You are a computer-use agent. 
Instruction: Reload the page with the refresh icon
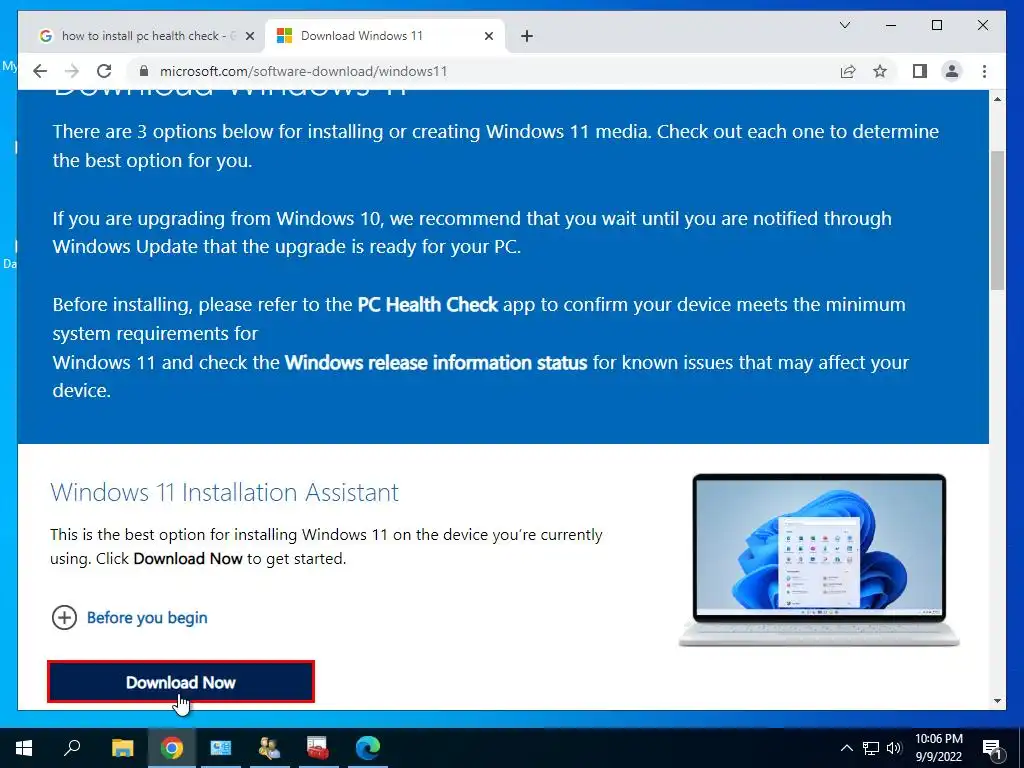click(x=104, y=71)
